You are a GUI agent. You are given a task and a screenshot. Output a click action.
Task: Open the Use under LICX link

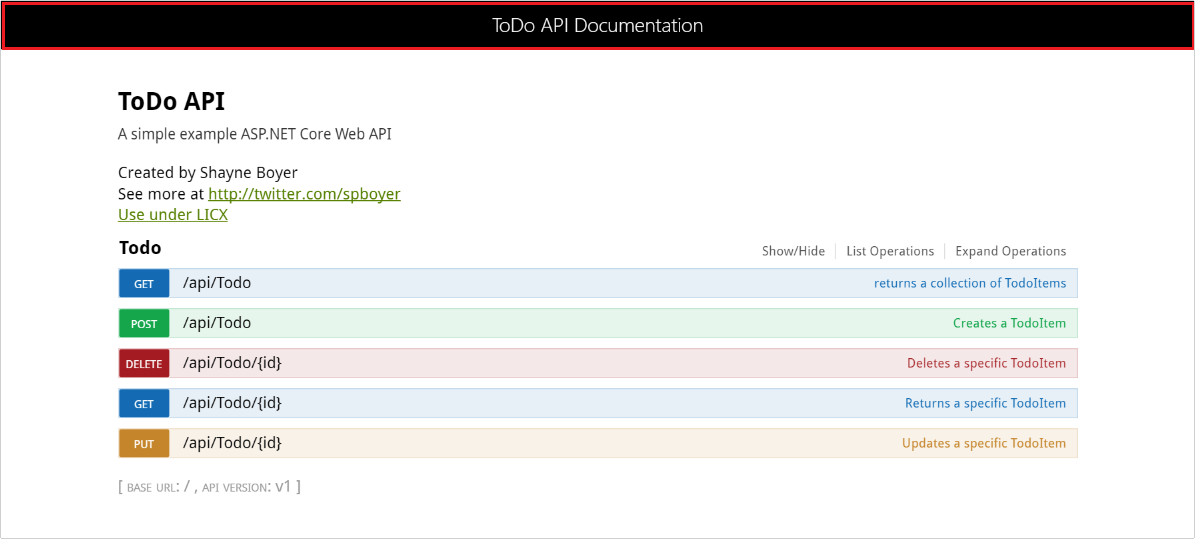click(173, 215)
